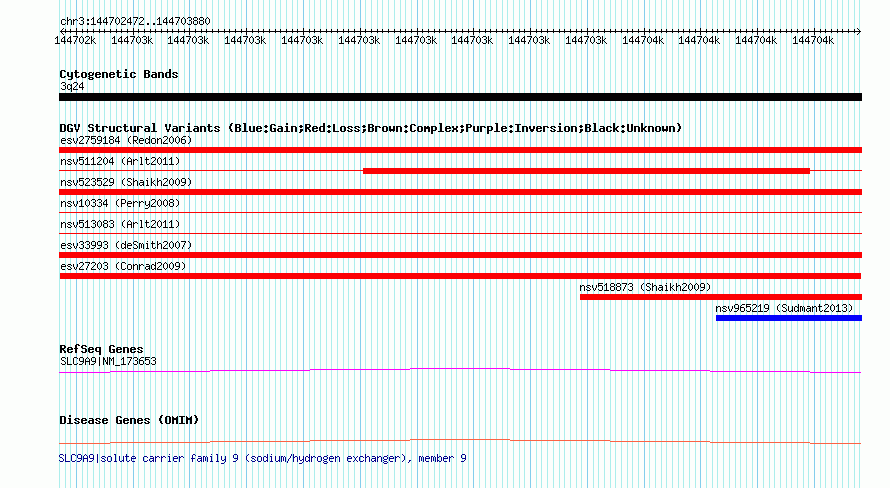Click the chr3:144702472..144703880 region label

tap(135, 22)
